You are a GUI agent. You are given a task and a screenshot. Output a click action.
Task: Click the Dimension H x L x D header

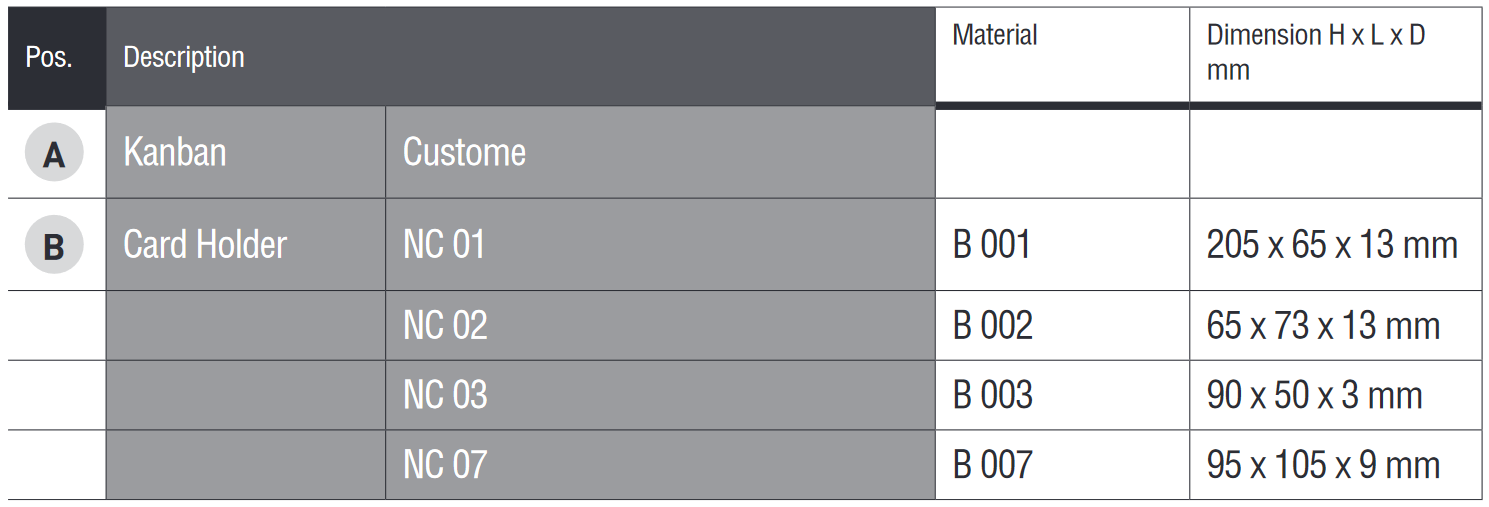pos(1315,51)
